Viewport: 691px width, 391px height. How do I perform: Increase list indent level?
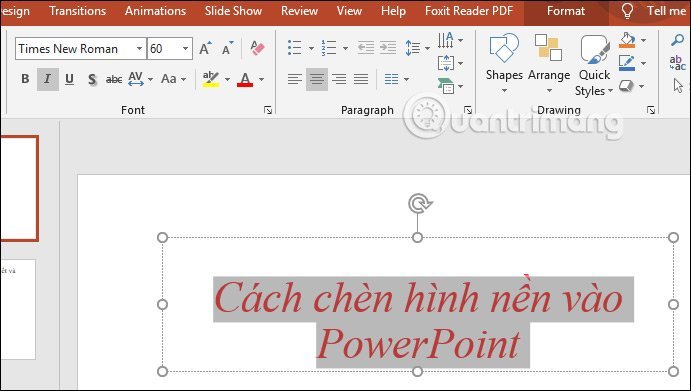point(388,48)
